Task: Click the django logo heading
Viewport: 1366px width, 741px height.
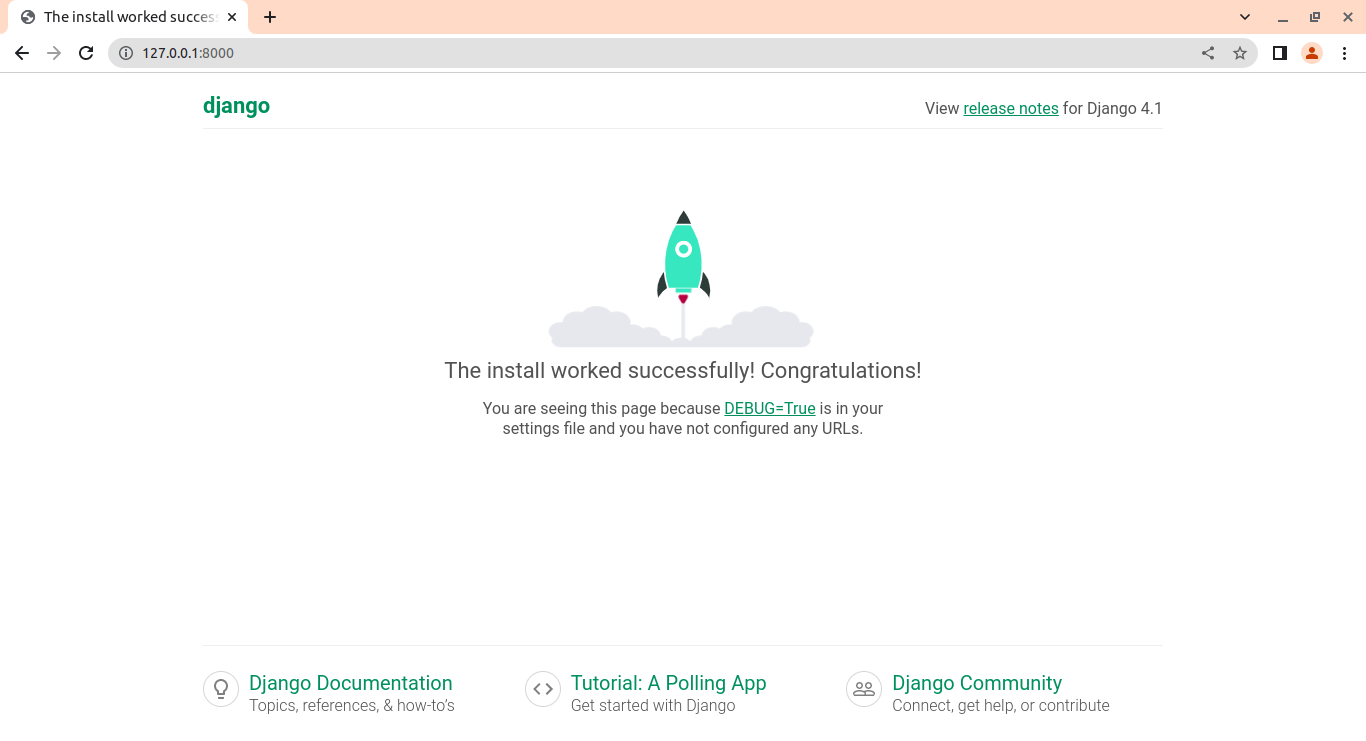Action: (236, 106)
